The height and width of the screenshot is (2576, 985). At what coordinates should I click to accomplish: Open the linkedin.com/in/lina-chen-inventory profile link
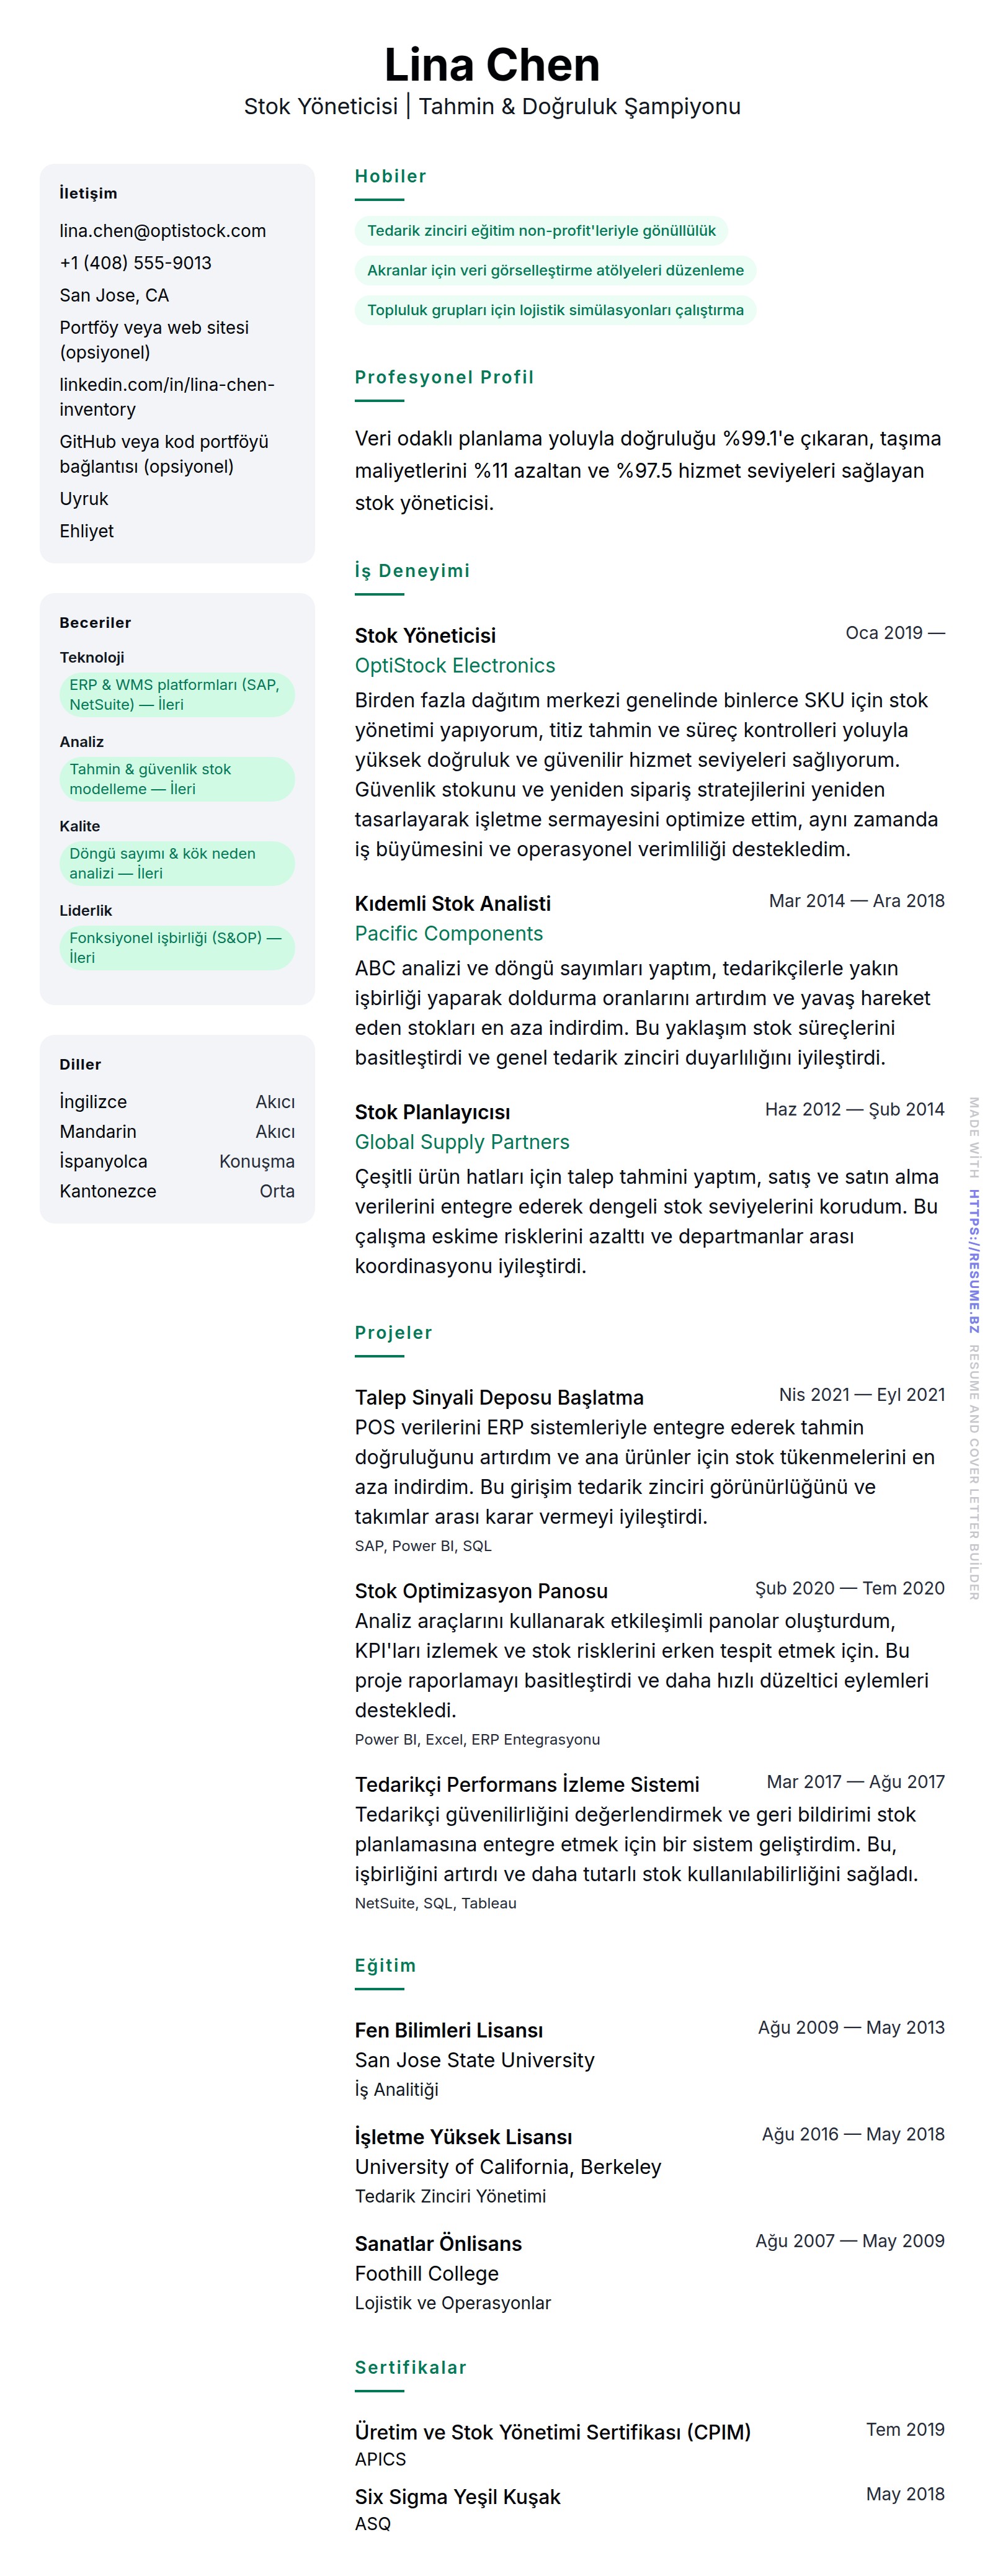166,397
